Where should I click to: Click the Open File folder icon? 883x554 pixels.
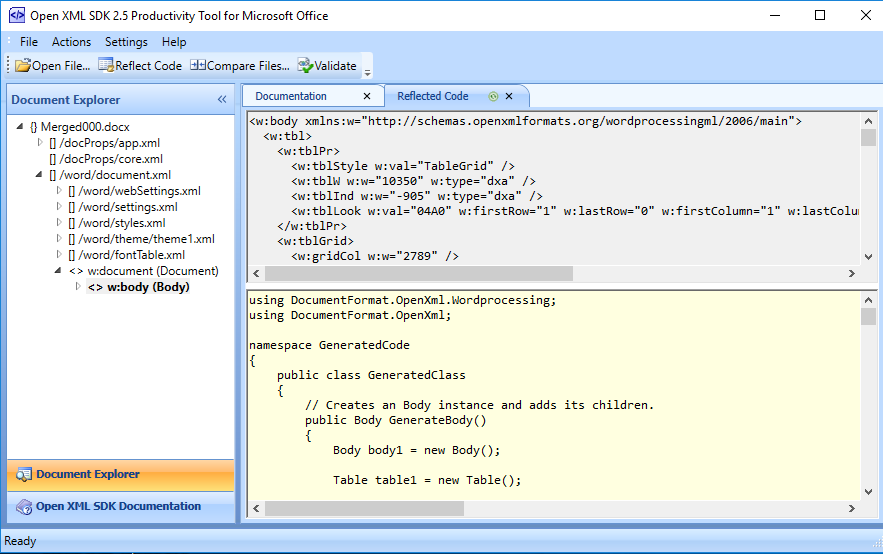point(23,66)
